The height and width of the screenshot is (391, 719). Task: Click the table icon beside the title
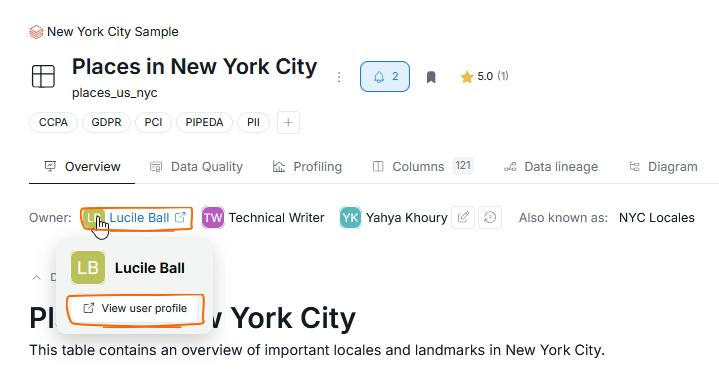[44, 76]
